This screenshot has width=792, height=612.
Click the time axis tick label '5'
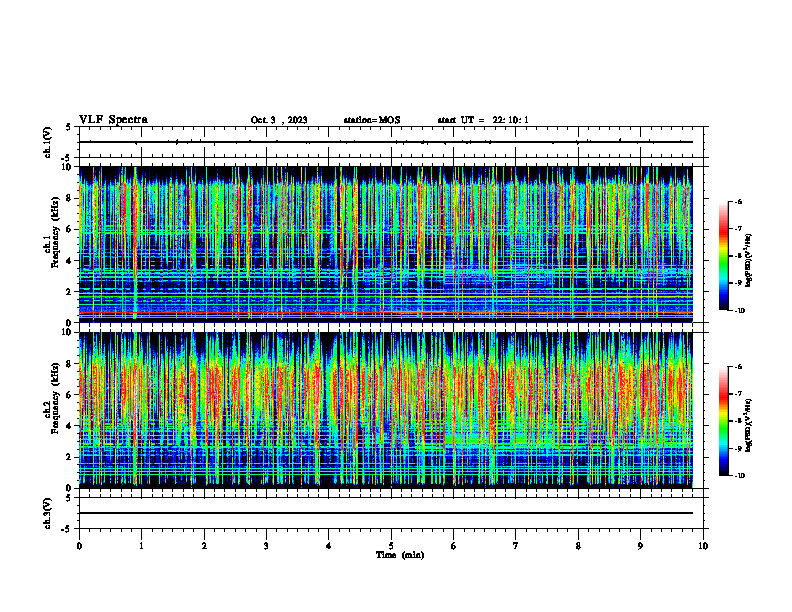coord(391,545)
